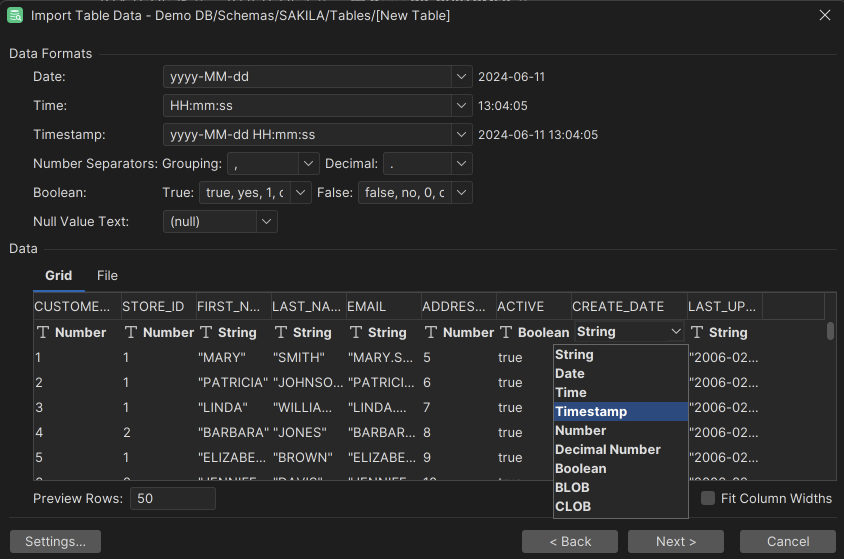Click the type icon in LAST_UPDATE column
The image size is (844, 559).
tap(698, 332)
